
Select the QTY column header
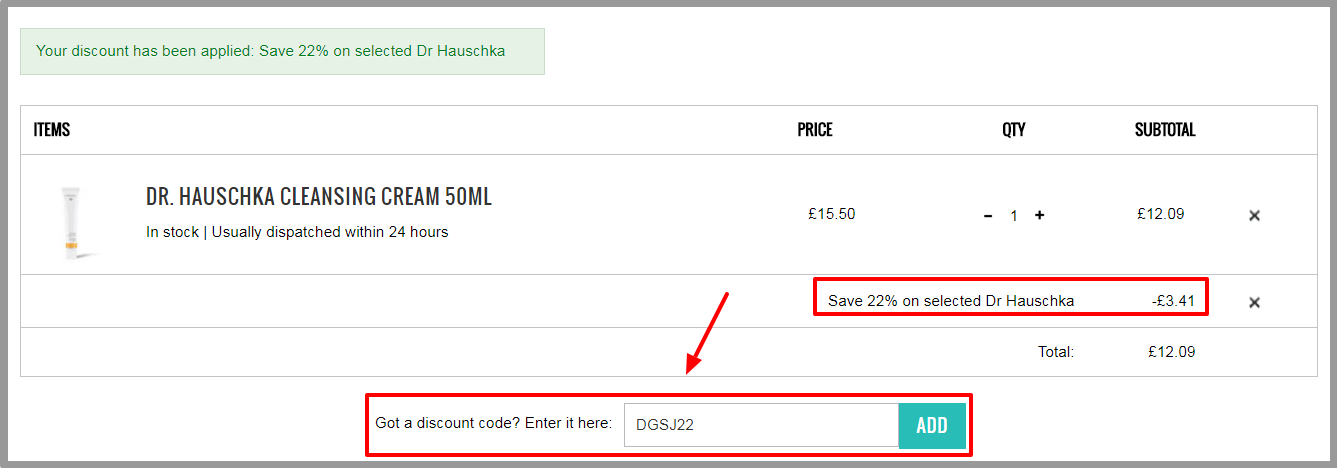(1014, 130)
